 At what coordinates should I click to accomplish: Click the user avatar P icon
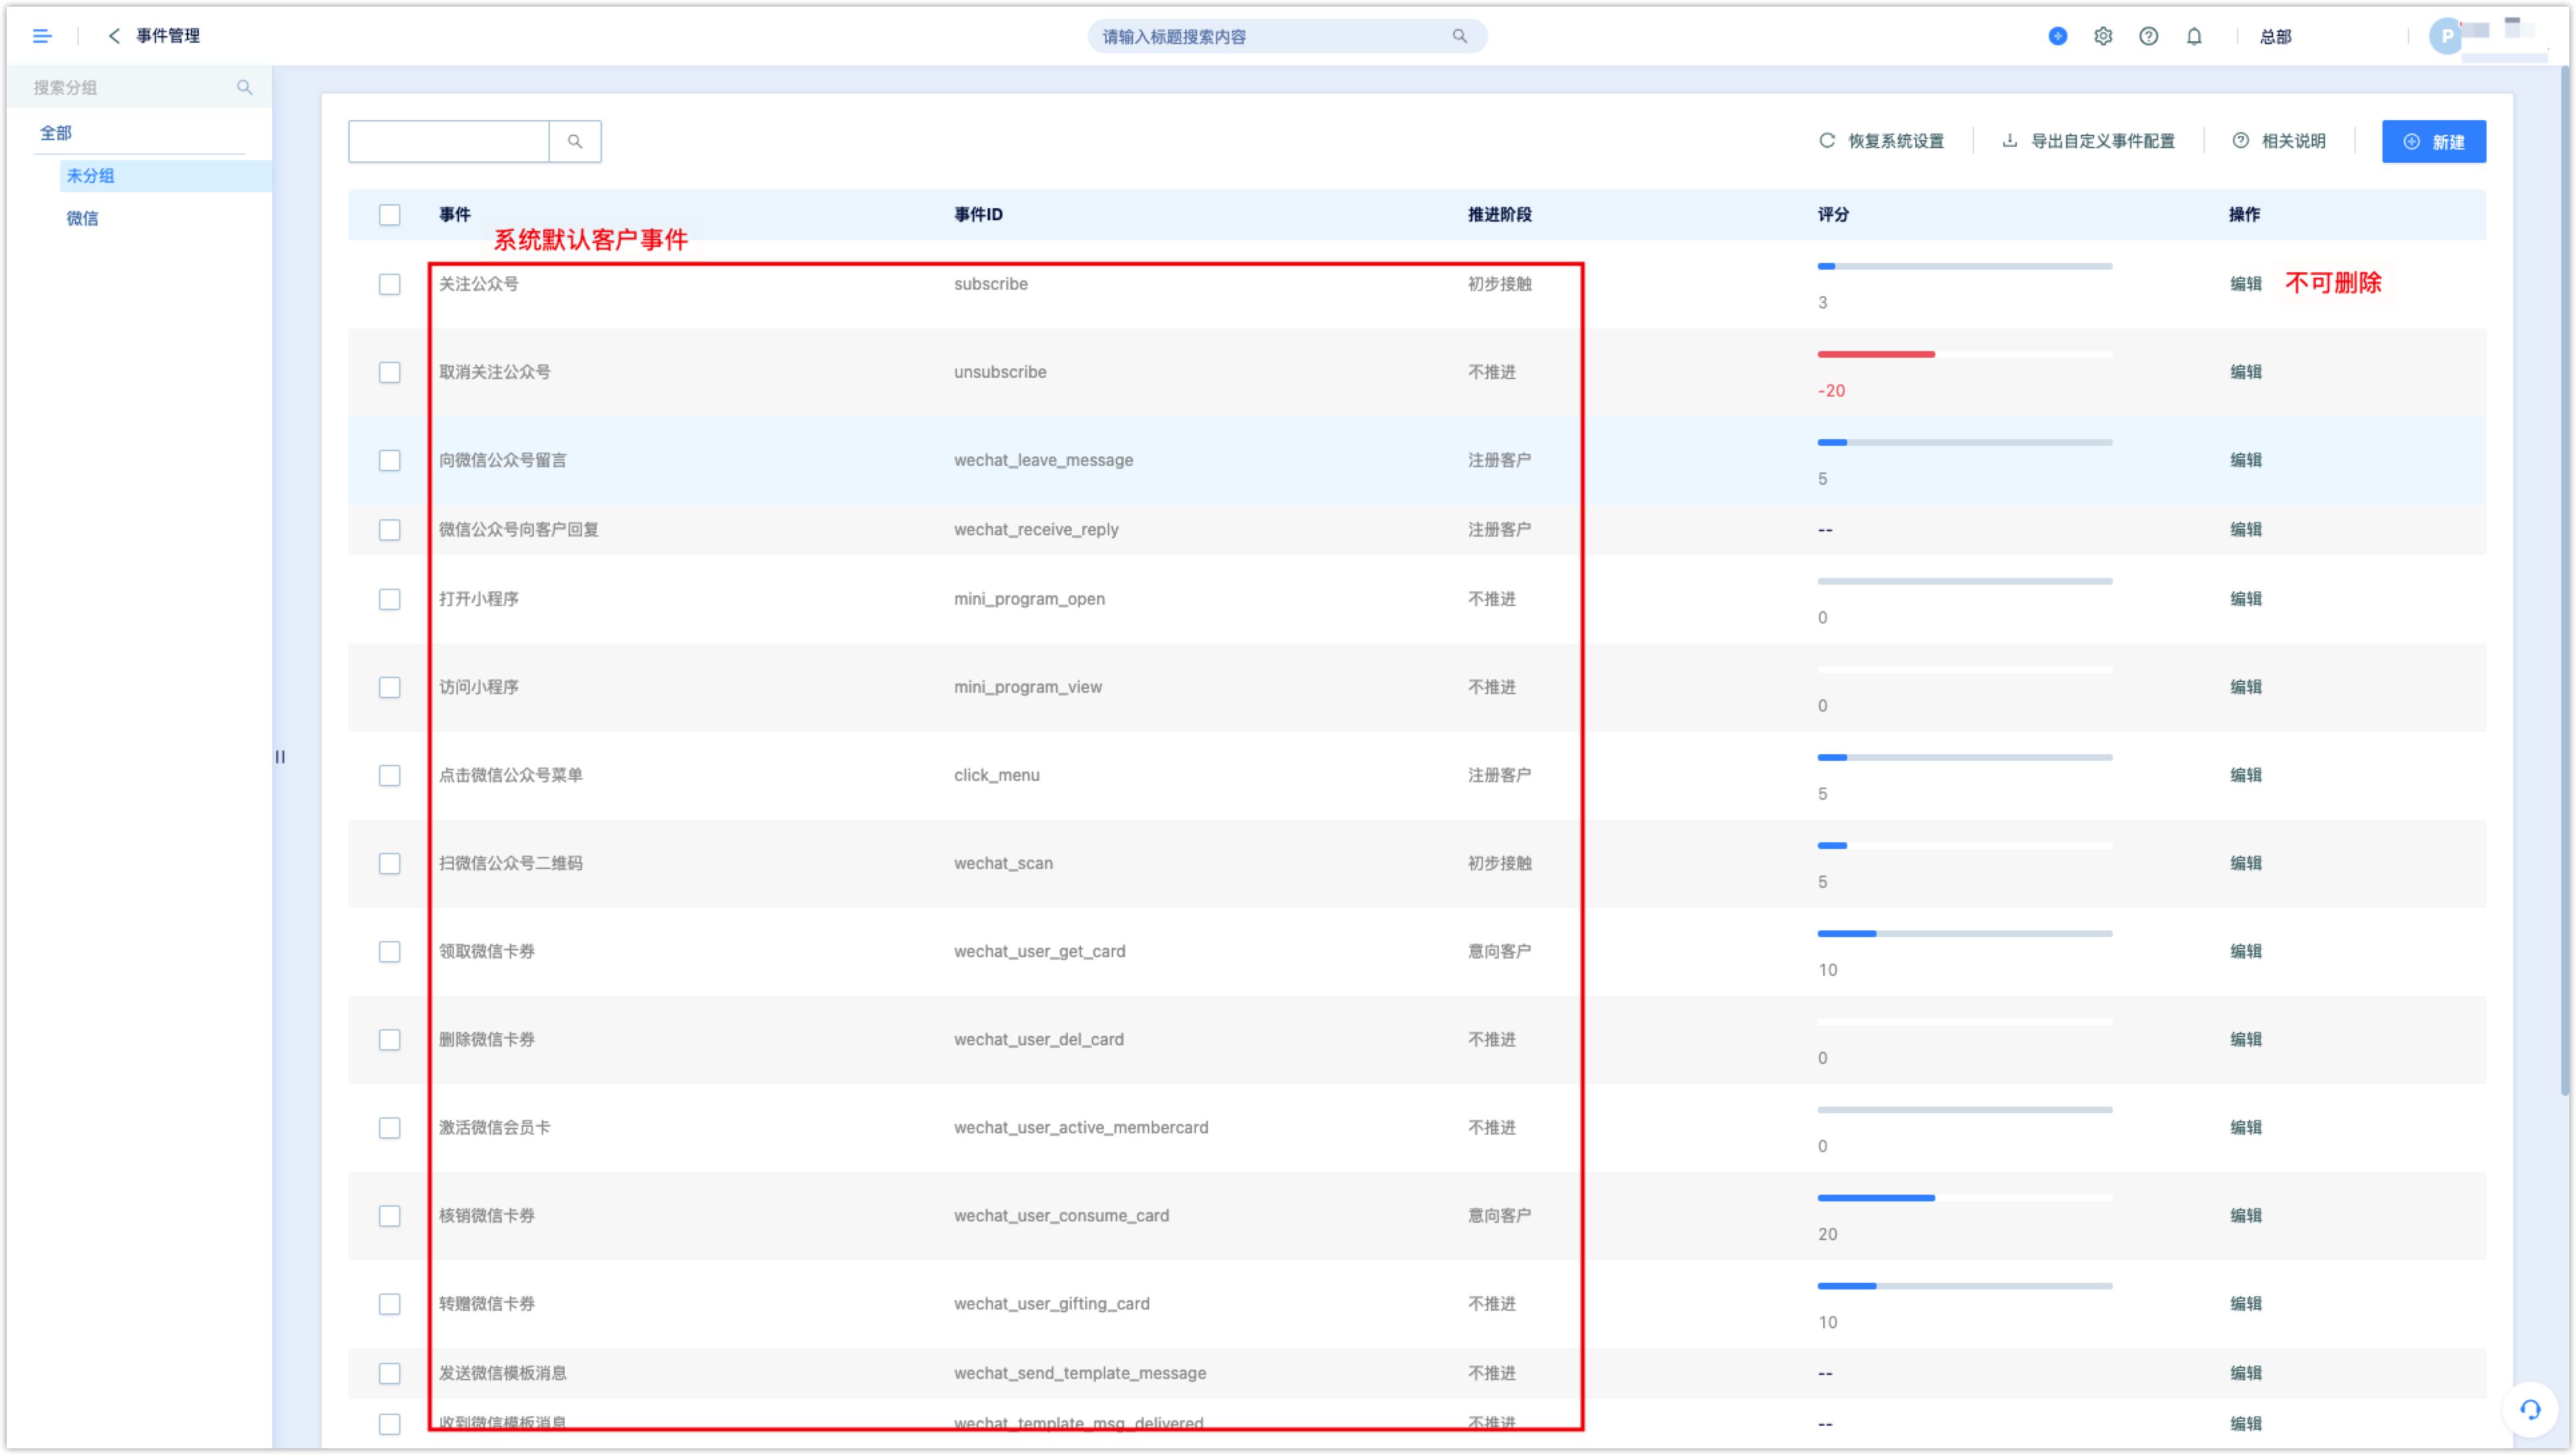[2445, 36]
